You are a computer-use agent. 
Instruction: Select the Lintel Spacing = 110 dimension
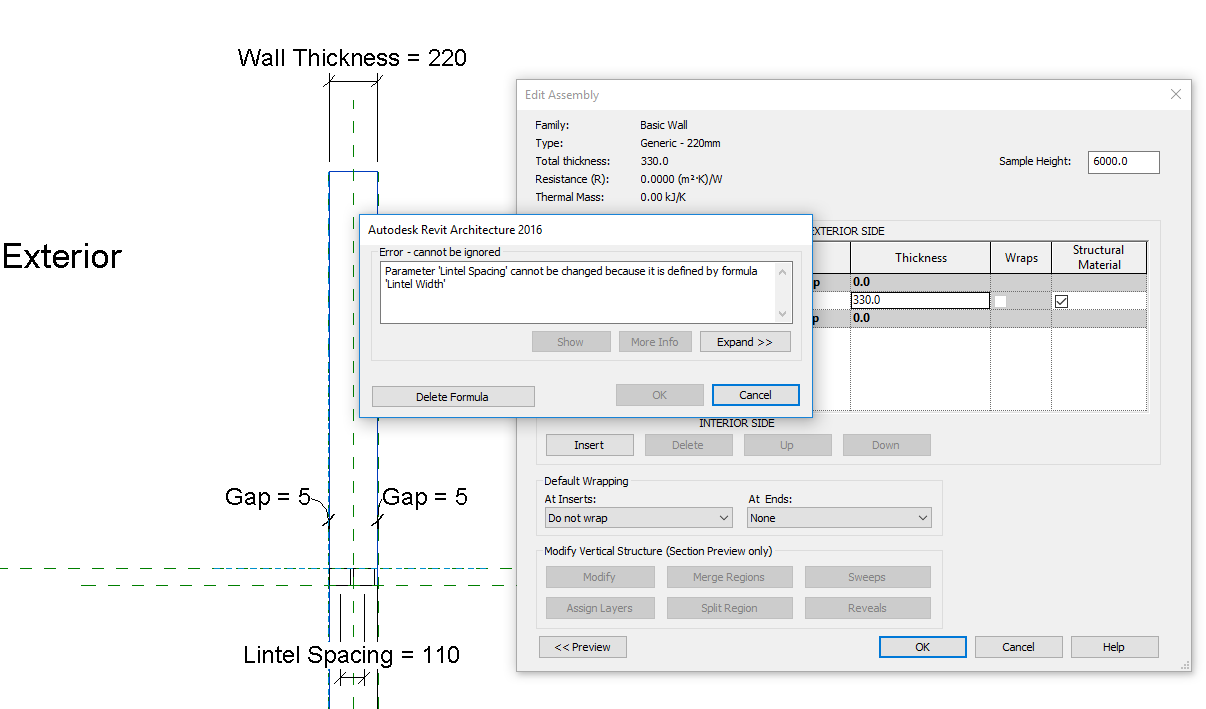[x=352, y=655]
